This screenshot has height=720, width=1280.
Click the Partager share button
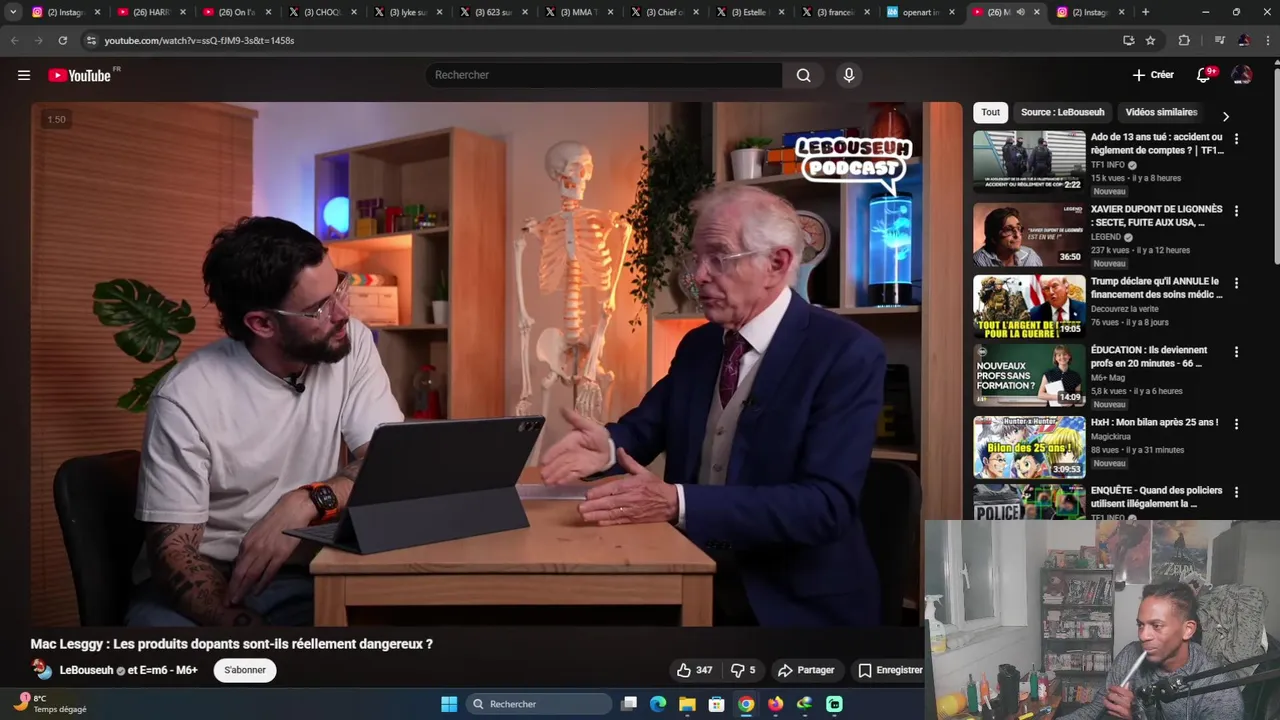pyautogui.click(x=806, y=670)
